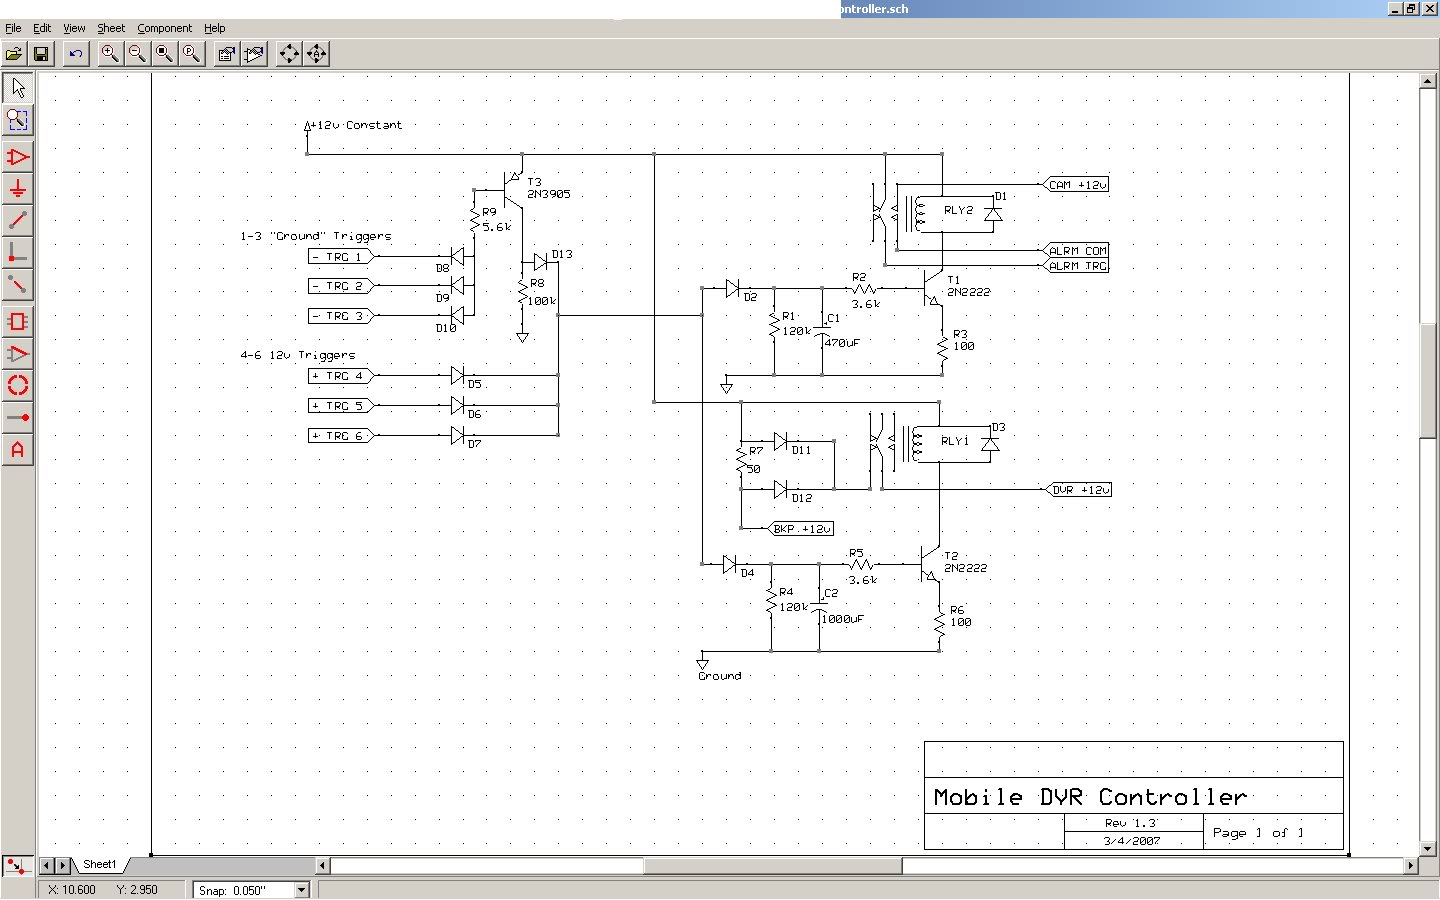Open the View menu
Screen dimensions: 1440x900
tap(74, 28)
